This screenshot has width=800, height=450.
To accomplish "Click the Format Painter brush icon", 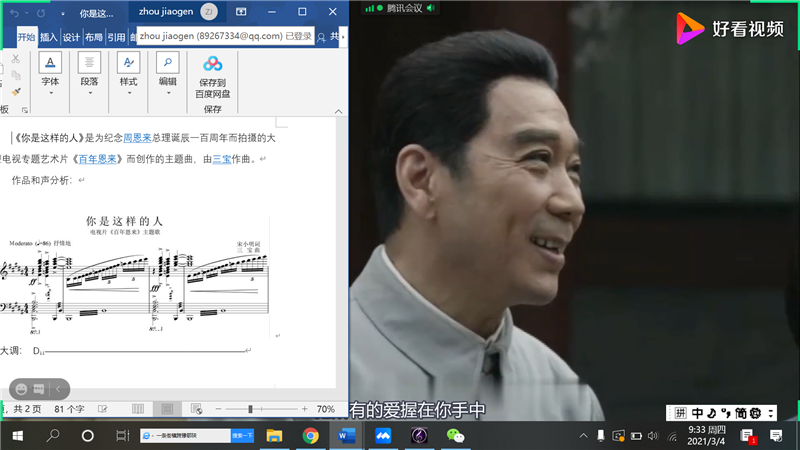I will point(16,91).
